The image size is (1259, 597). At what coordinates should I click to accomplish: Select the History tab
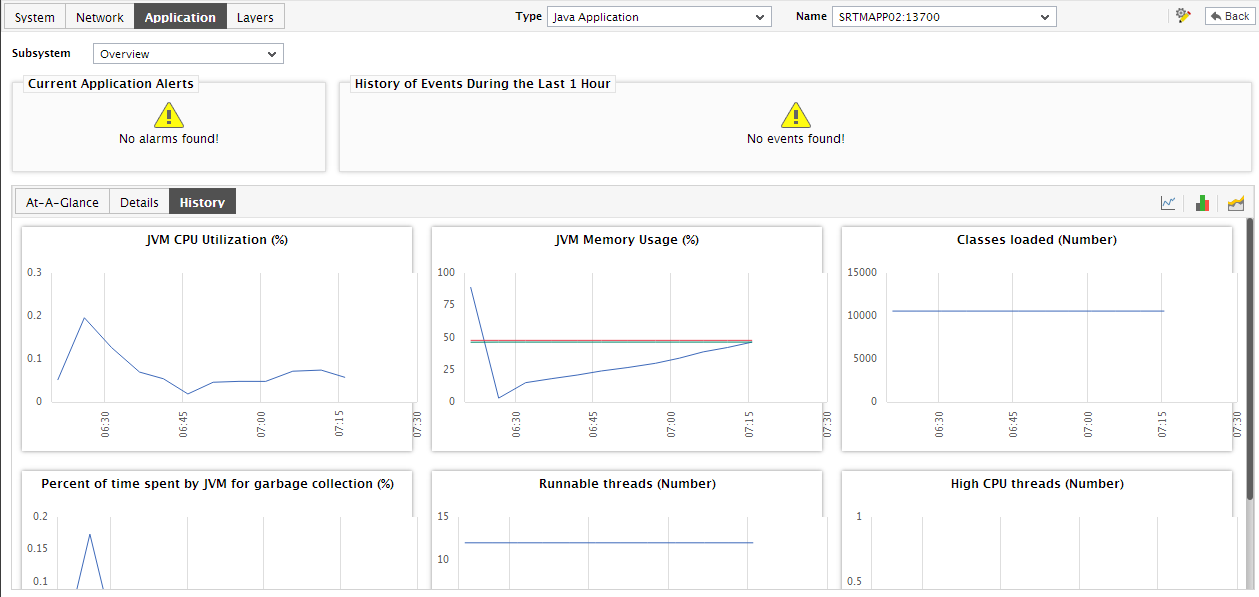pos(202,202)
